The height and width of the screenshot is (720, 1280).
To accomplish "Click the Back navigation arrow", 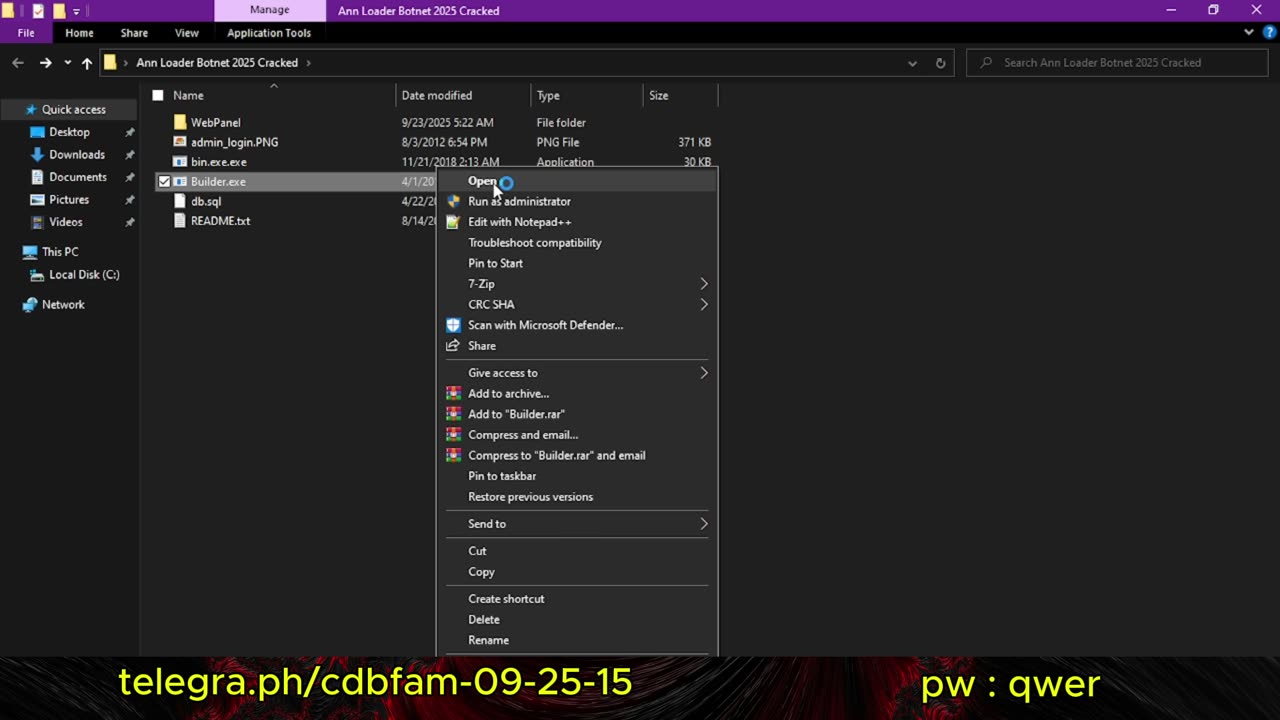I will 18,63.
